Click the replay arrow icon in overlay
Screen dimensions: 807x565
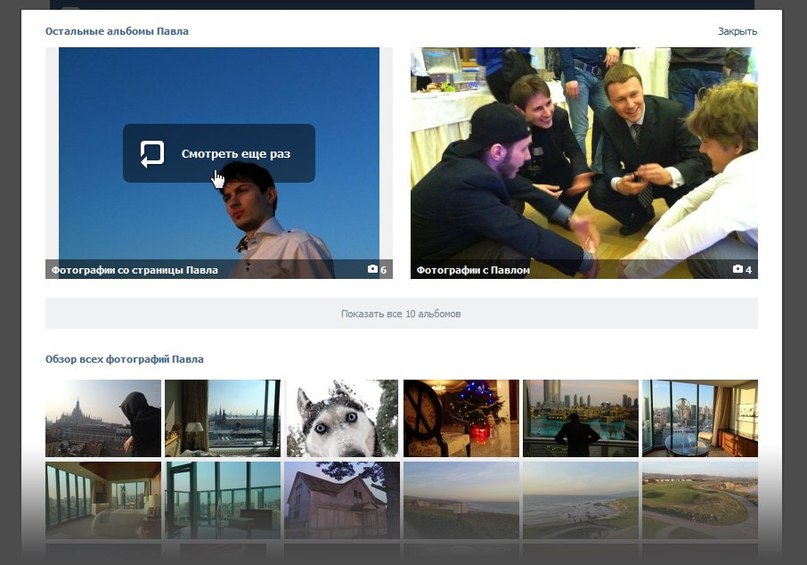[x=152, y=154]
